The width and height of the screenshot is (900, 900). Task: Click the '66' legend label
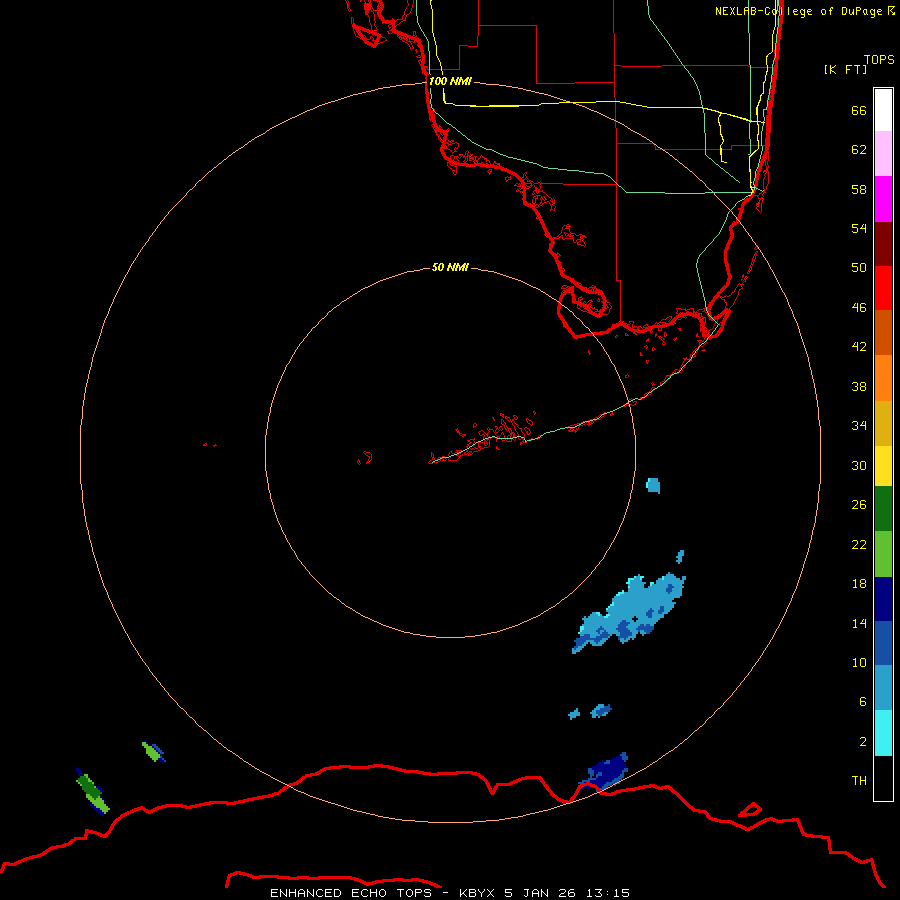[859, 110]
